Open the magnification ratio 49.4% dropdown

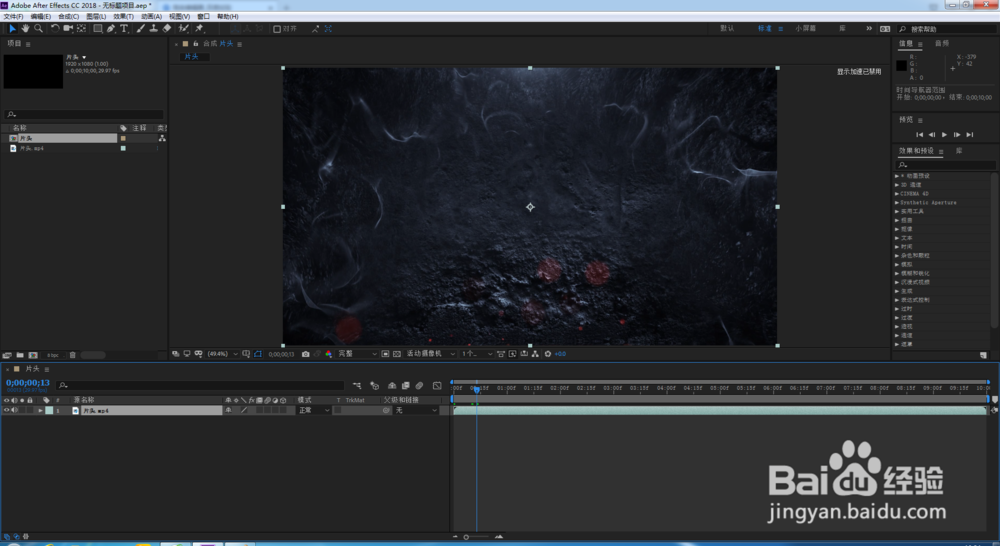[x=223, y=354]
